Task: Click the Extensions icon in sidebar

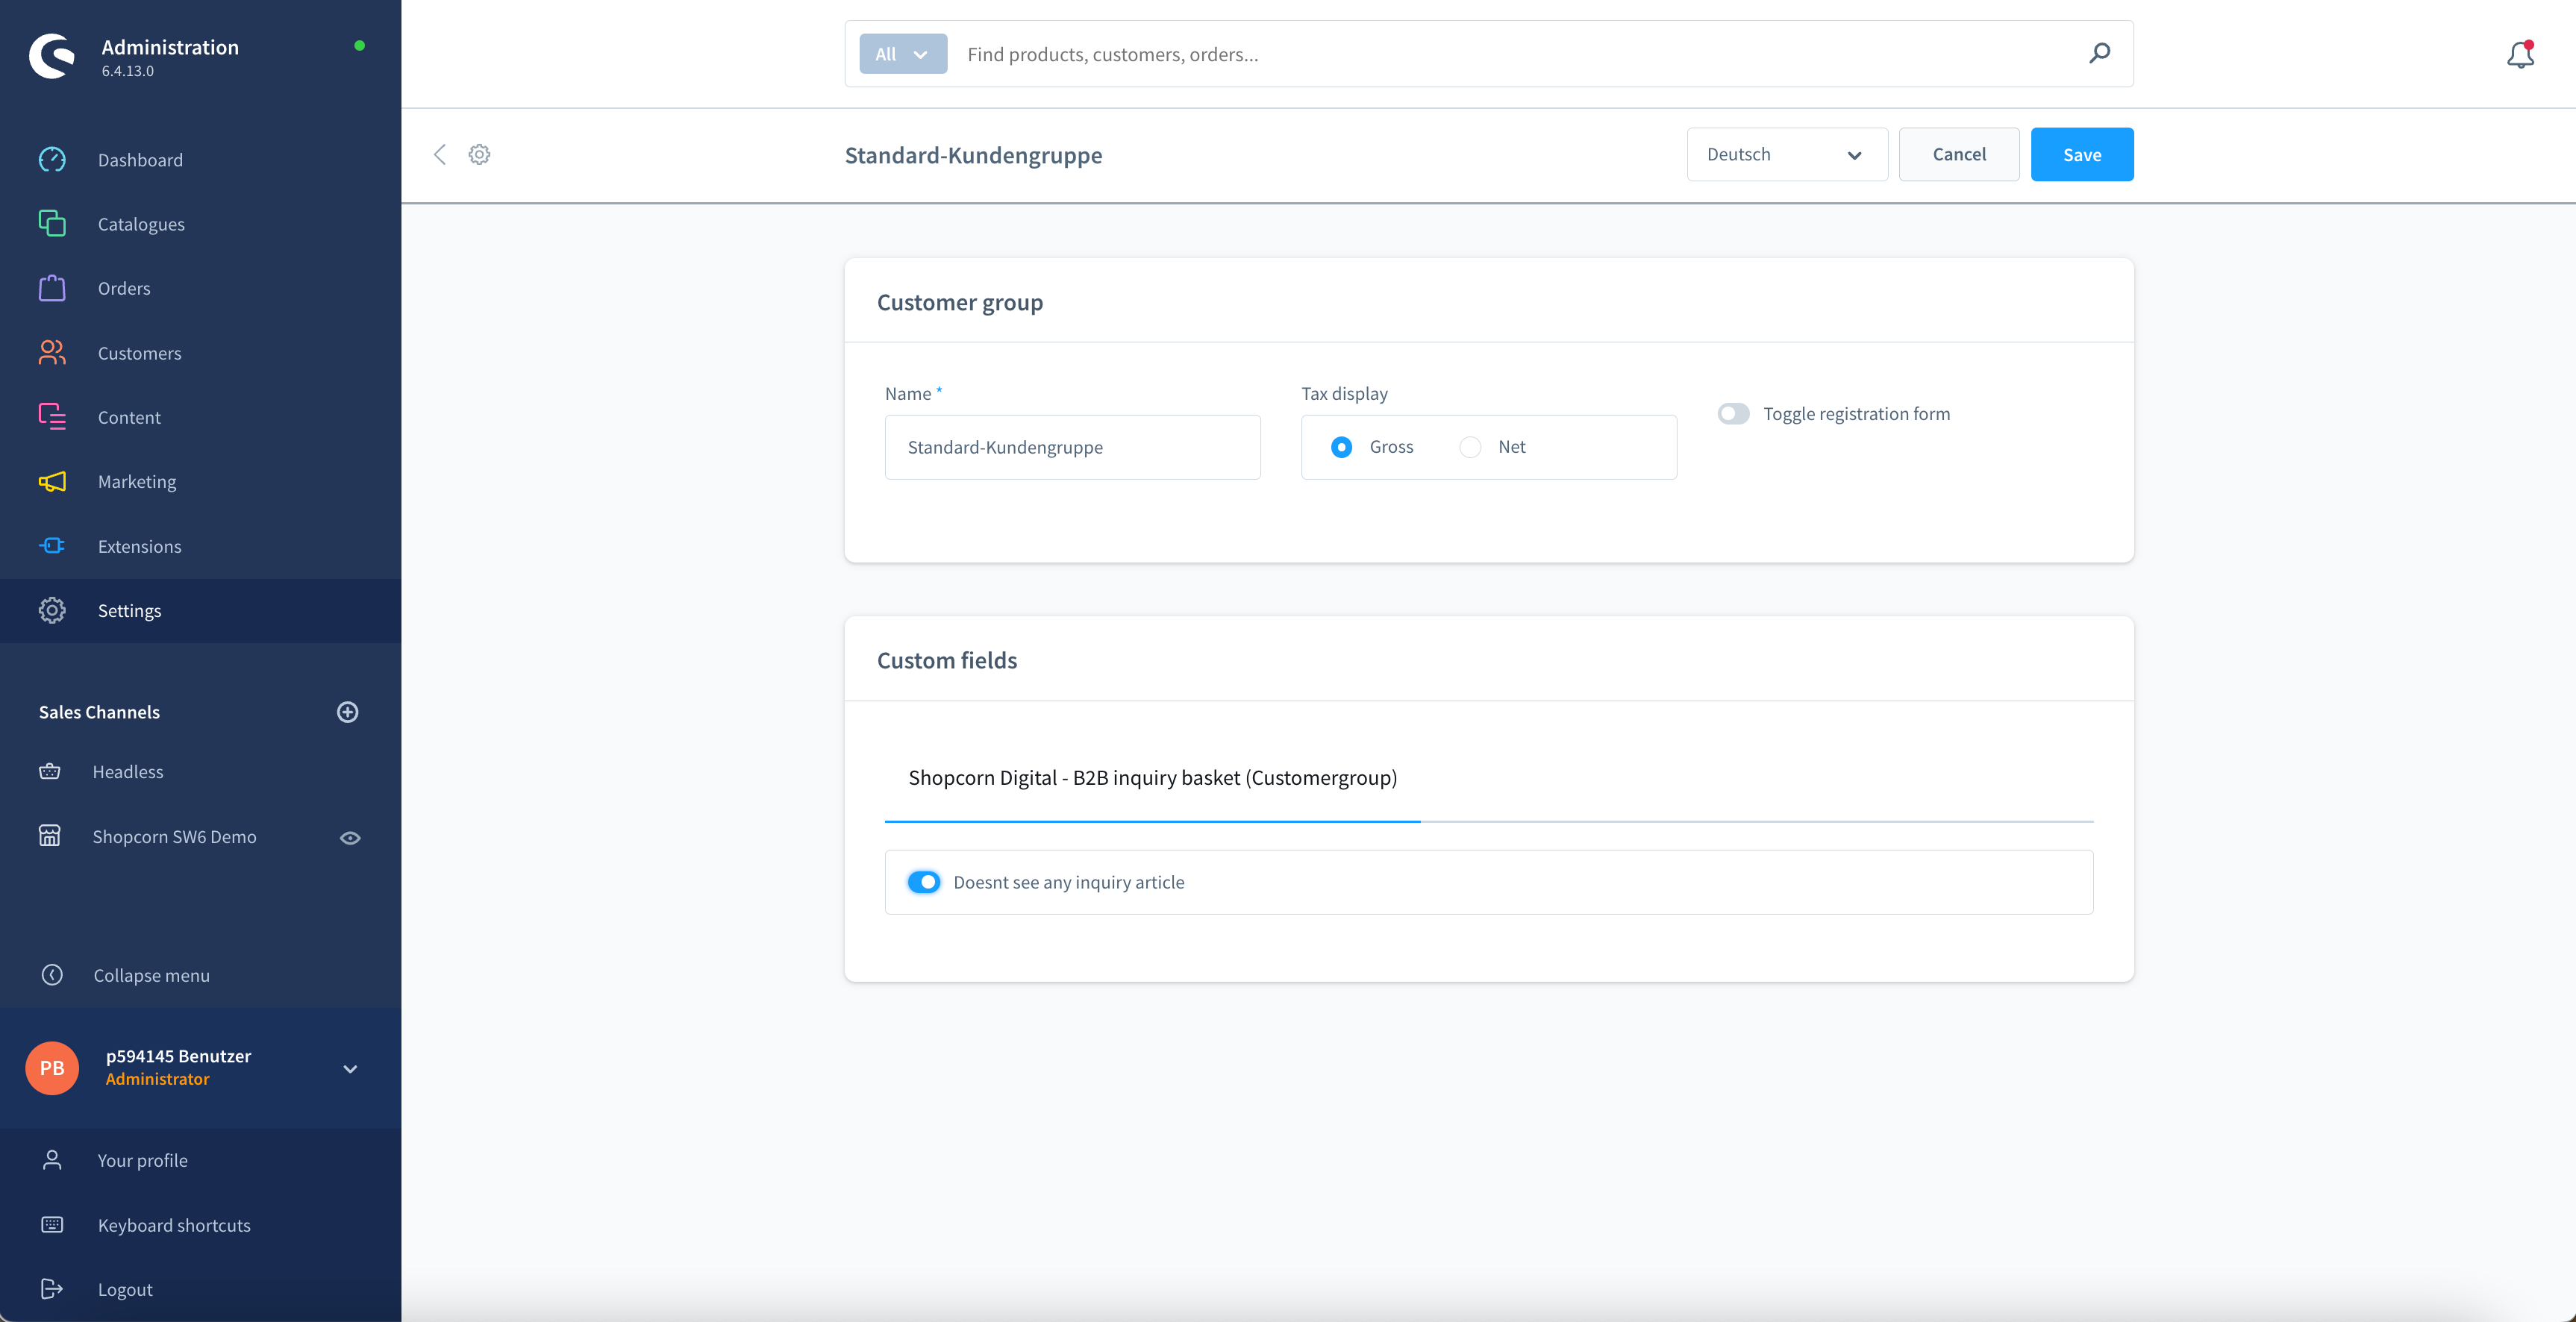Action: (52, 545)
